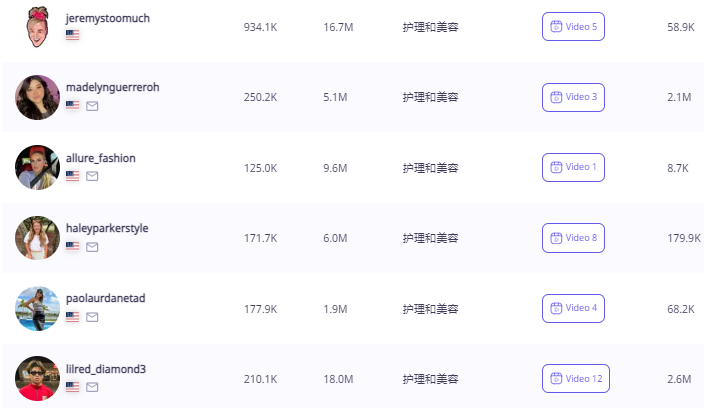
Task: Click the email icon under madelynguerreroh
Action: coord(92,106)
